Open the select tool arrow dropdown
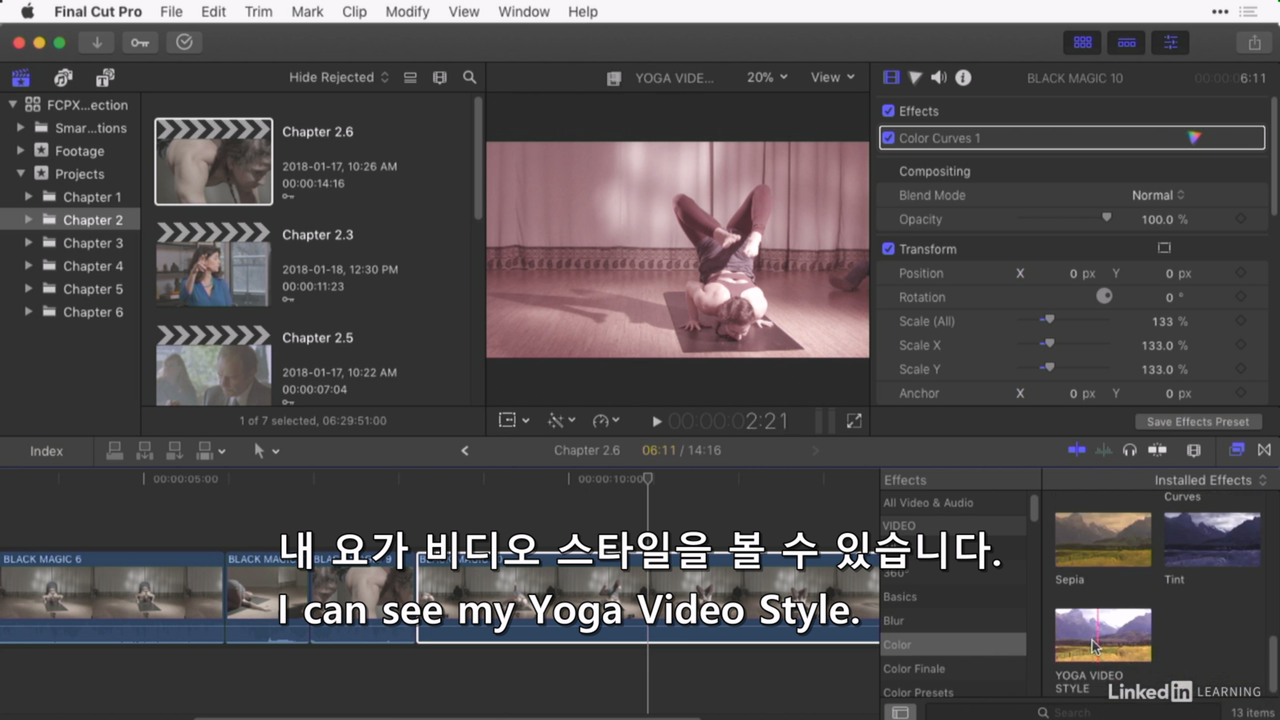Screen dimensions: 1280x720 click(x=266, y=451)
